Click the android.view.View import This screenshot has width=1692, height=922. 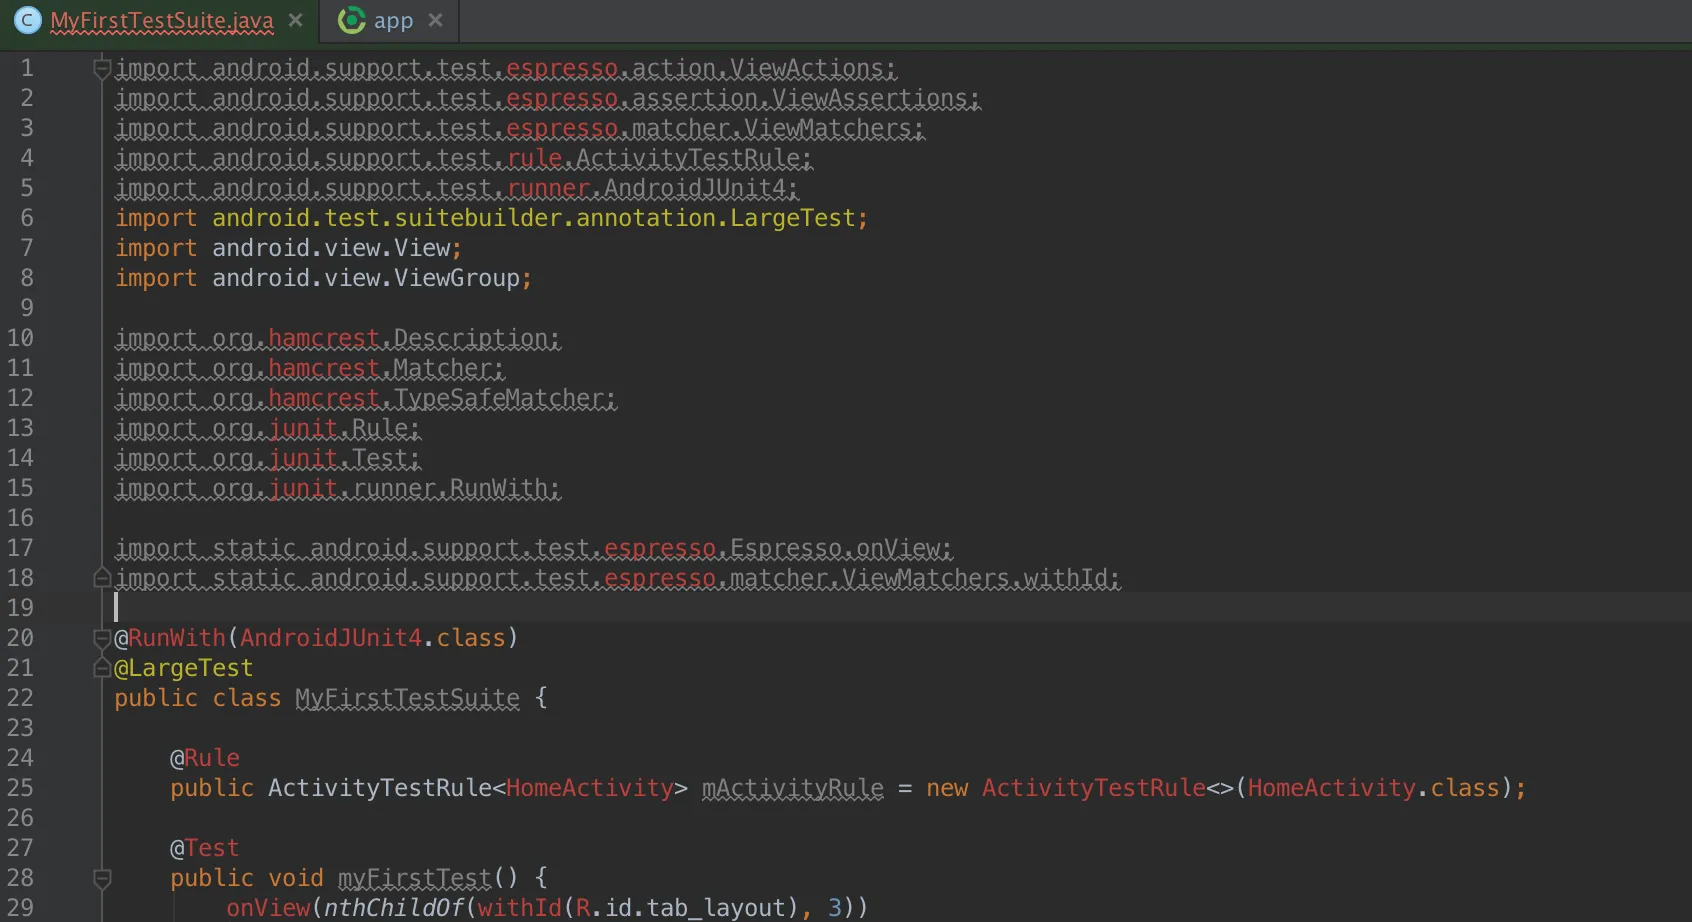coord(288,248)
